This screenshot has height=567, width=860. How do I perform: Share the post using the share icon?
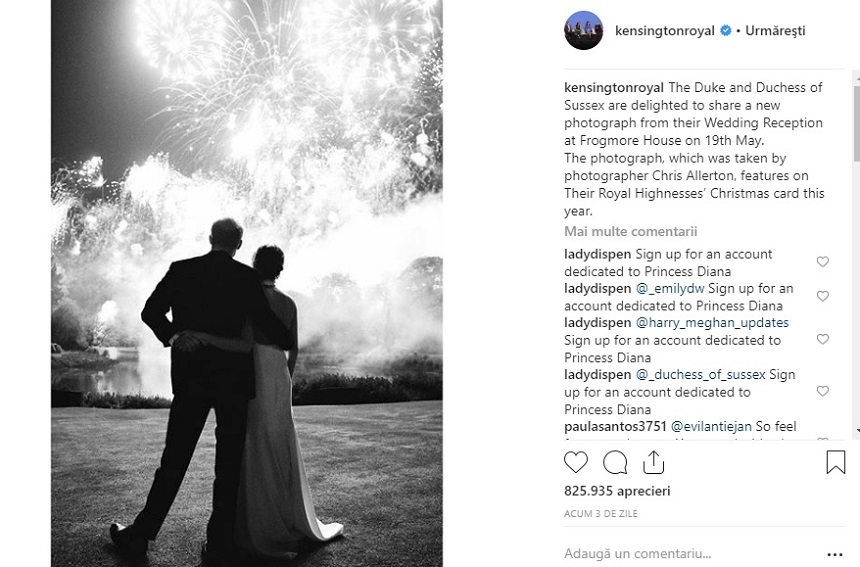(653, 462)
